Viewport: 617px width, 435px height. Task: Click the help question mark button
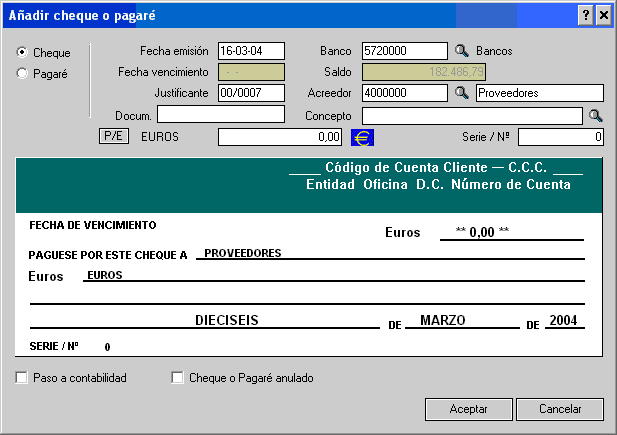tap(585, 16)
